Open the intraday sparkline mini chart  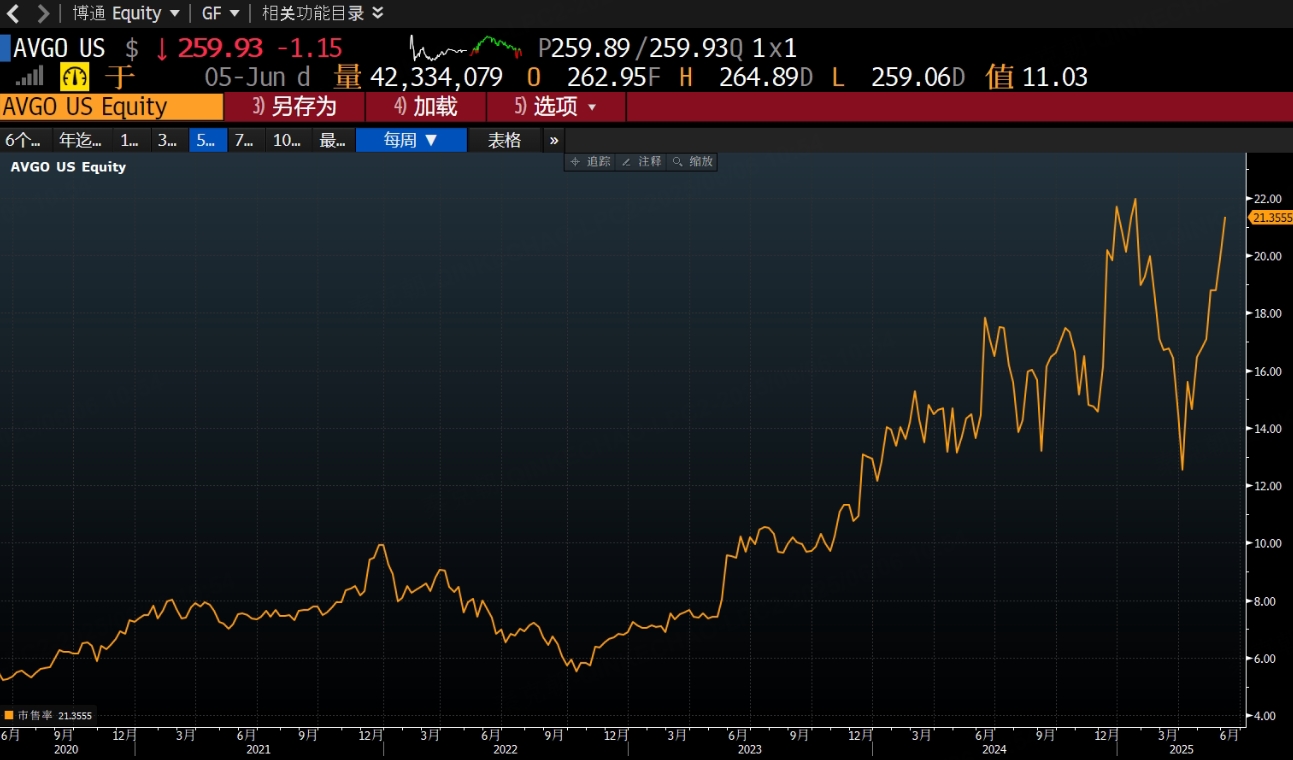tap(467, 47)
